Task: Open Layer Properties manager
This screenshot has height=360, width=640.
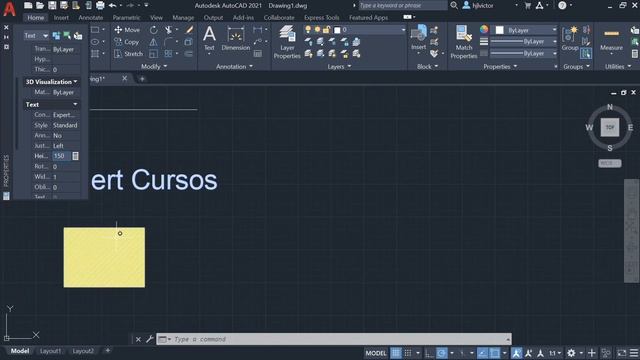Action: coord(287,42)
